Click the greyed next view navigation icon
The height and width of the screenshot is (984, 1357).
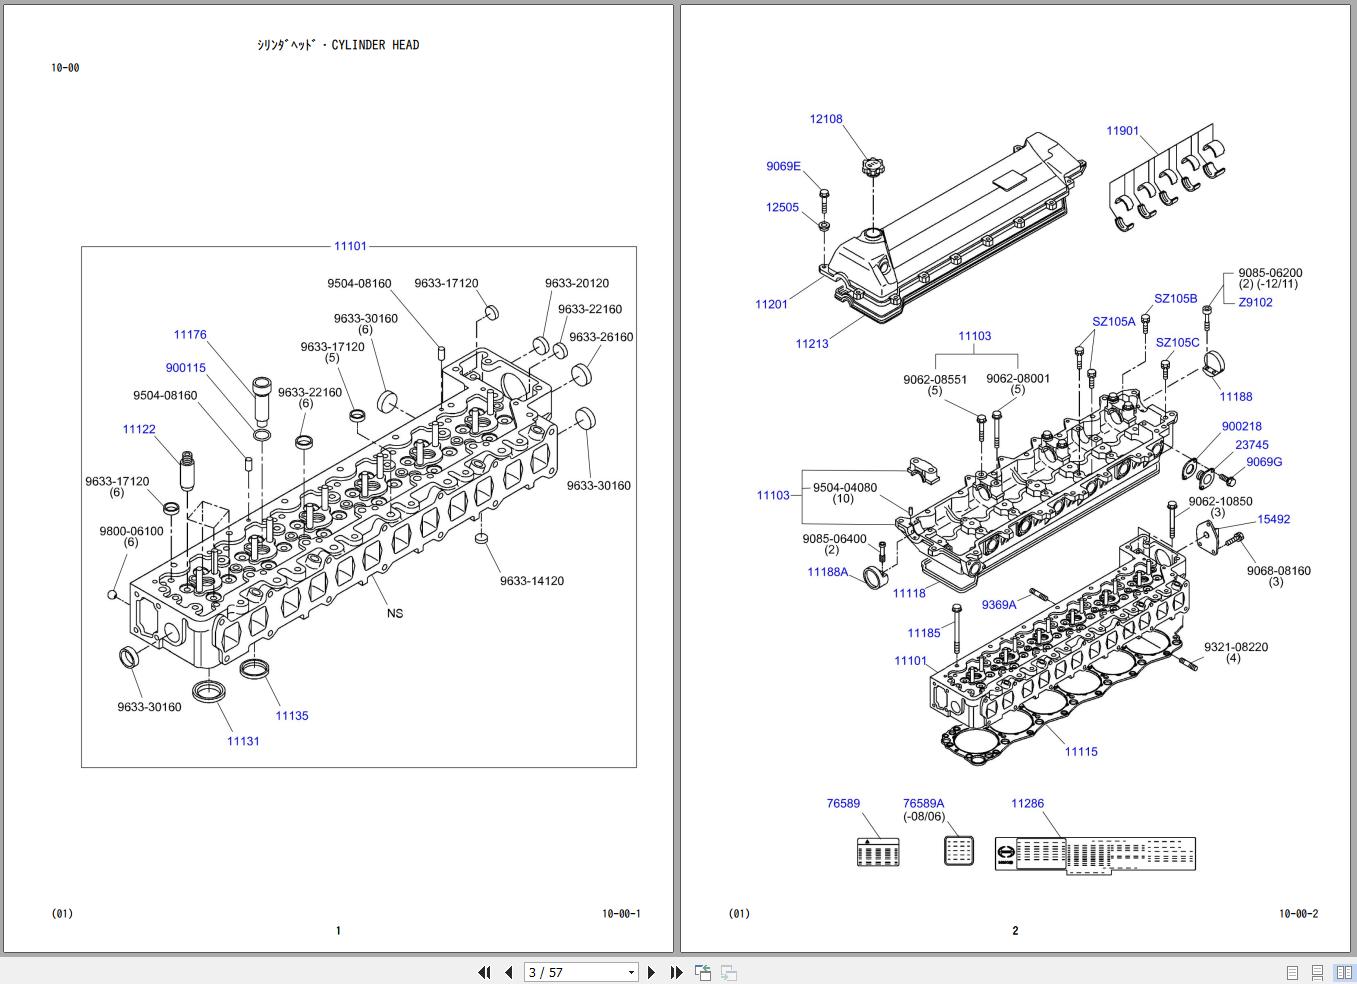click(x=729, y=972)
